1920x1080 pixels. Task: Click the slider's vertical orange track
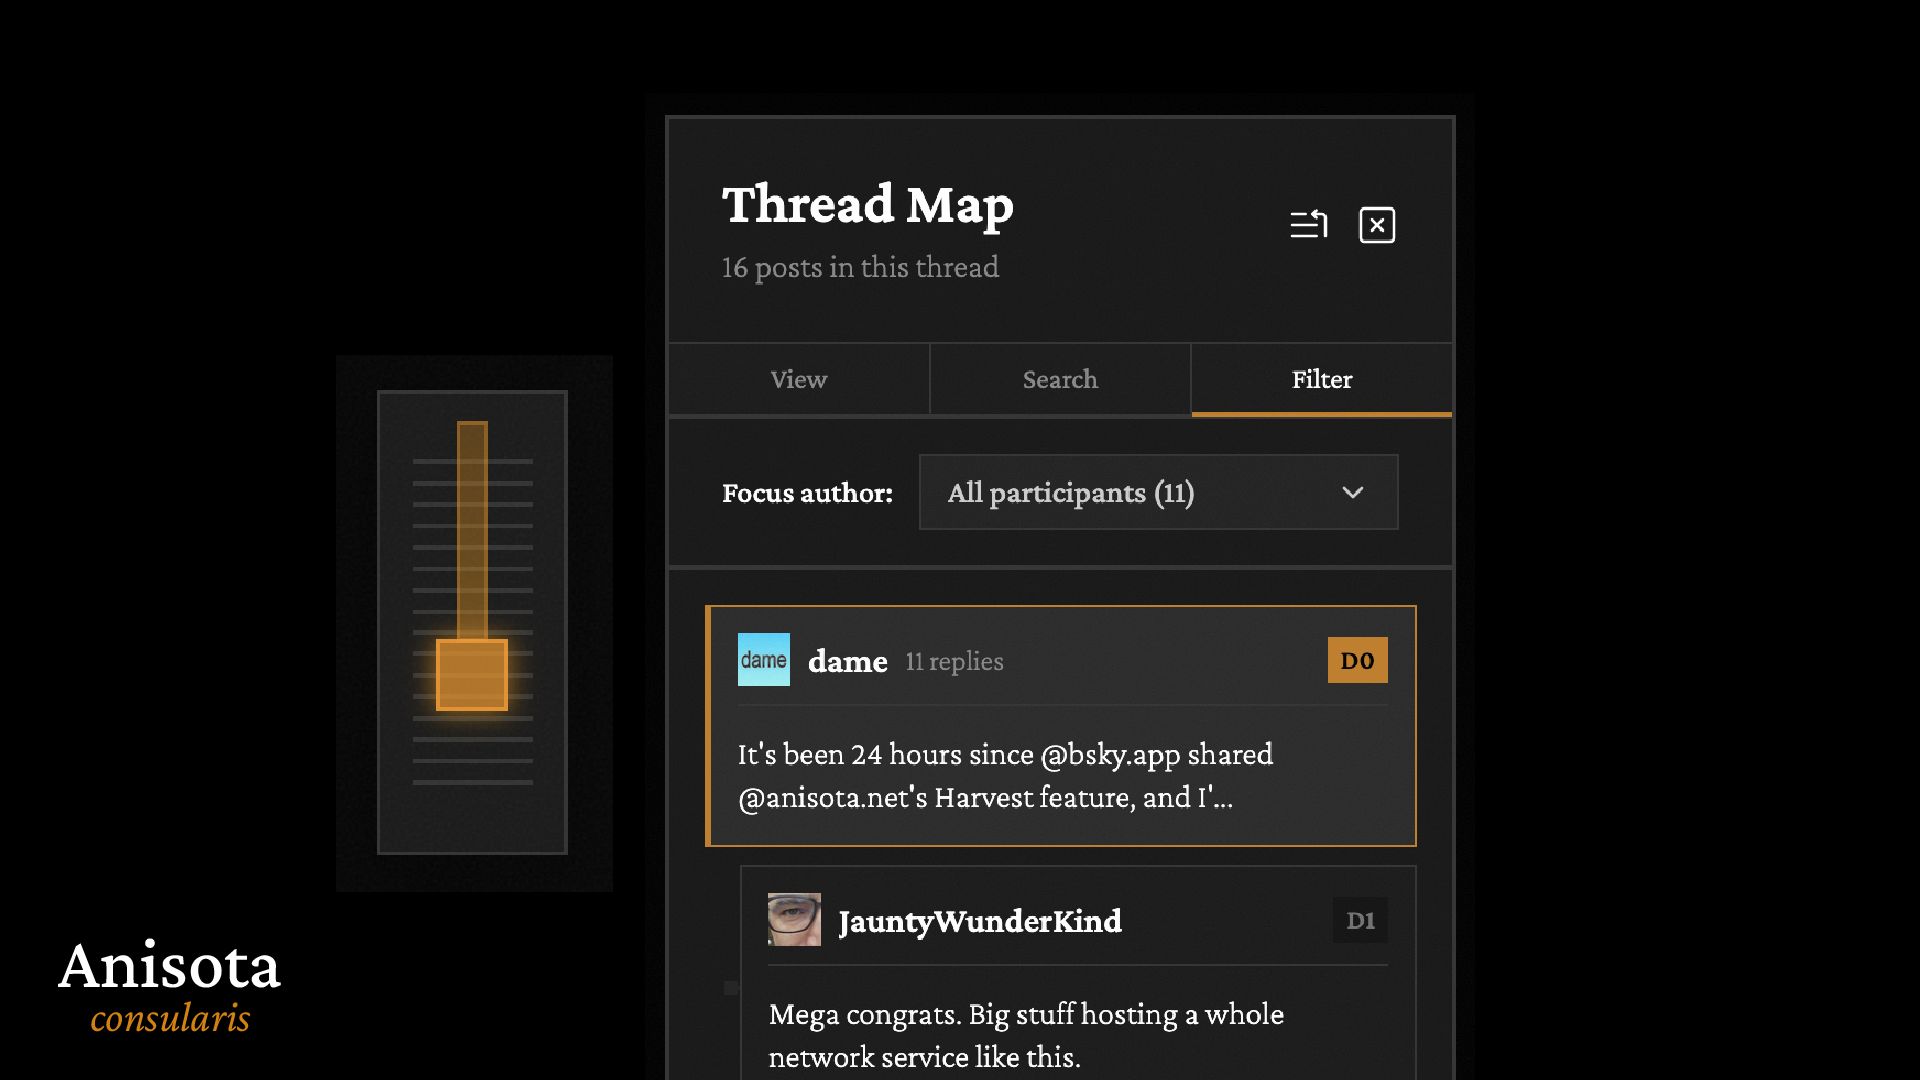[472, 530]
